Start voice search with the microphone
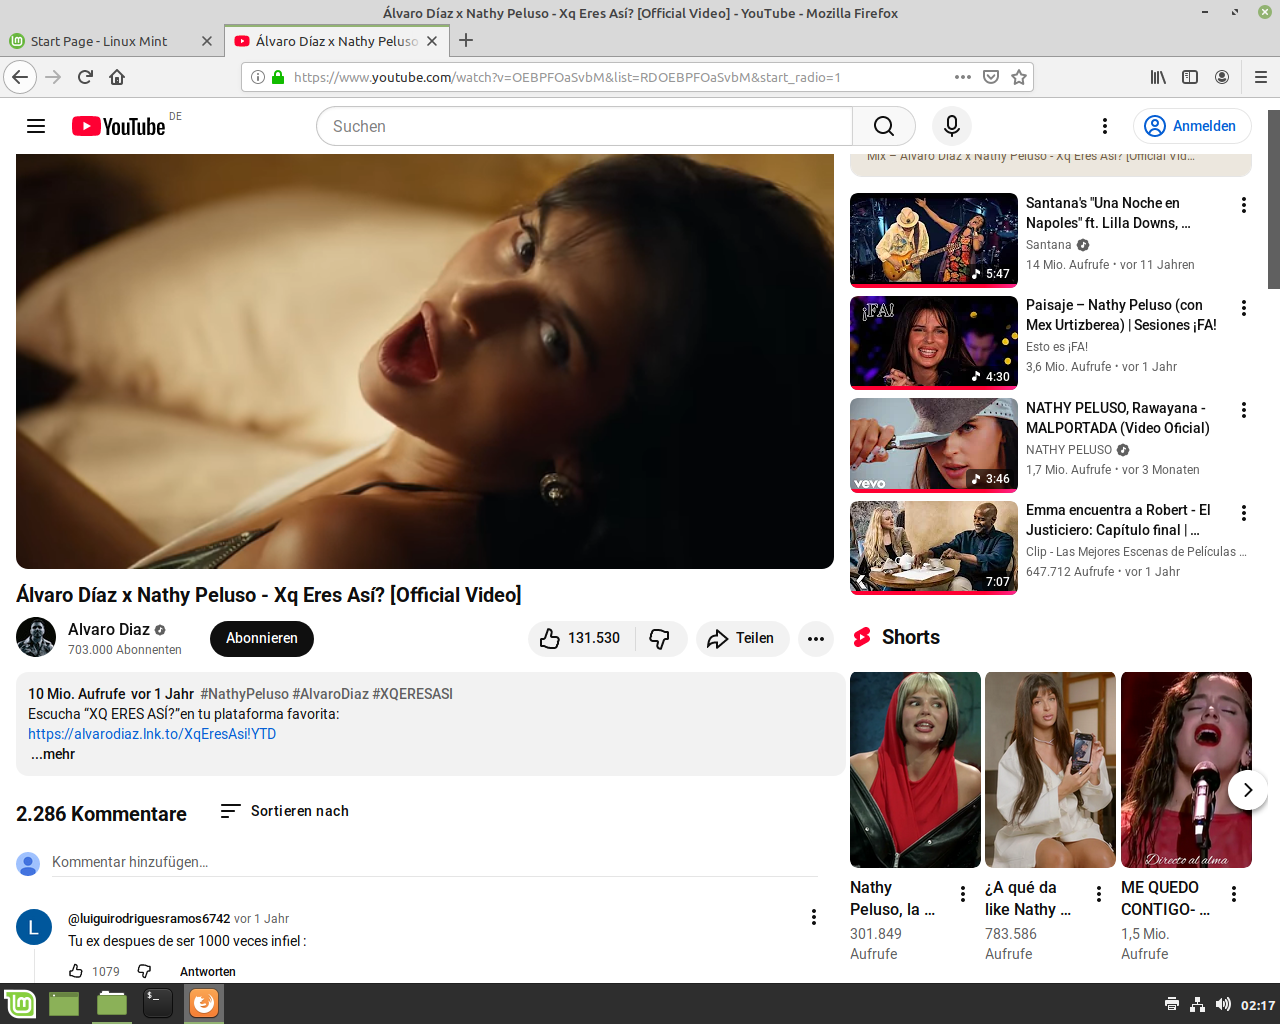Viewport: 1280px width, 1024px height. click(x=952, y=126)
